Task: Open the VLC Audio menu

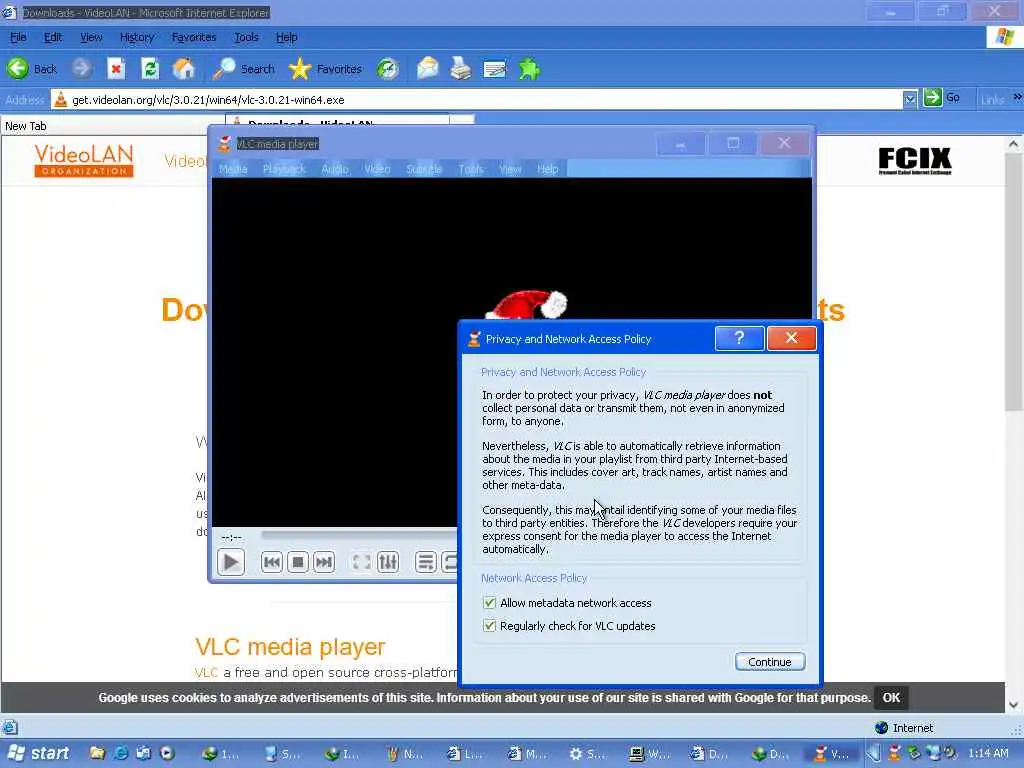Action: [335, 169]
